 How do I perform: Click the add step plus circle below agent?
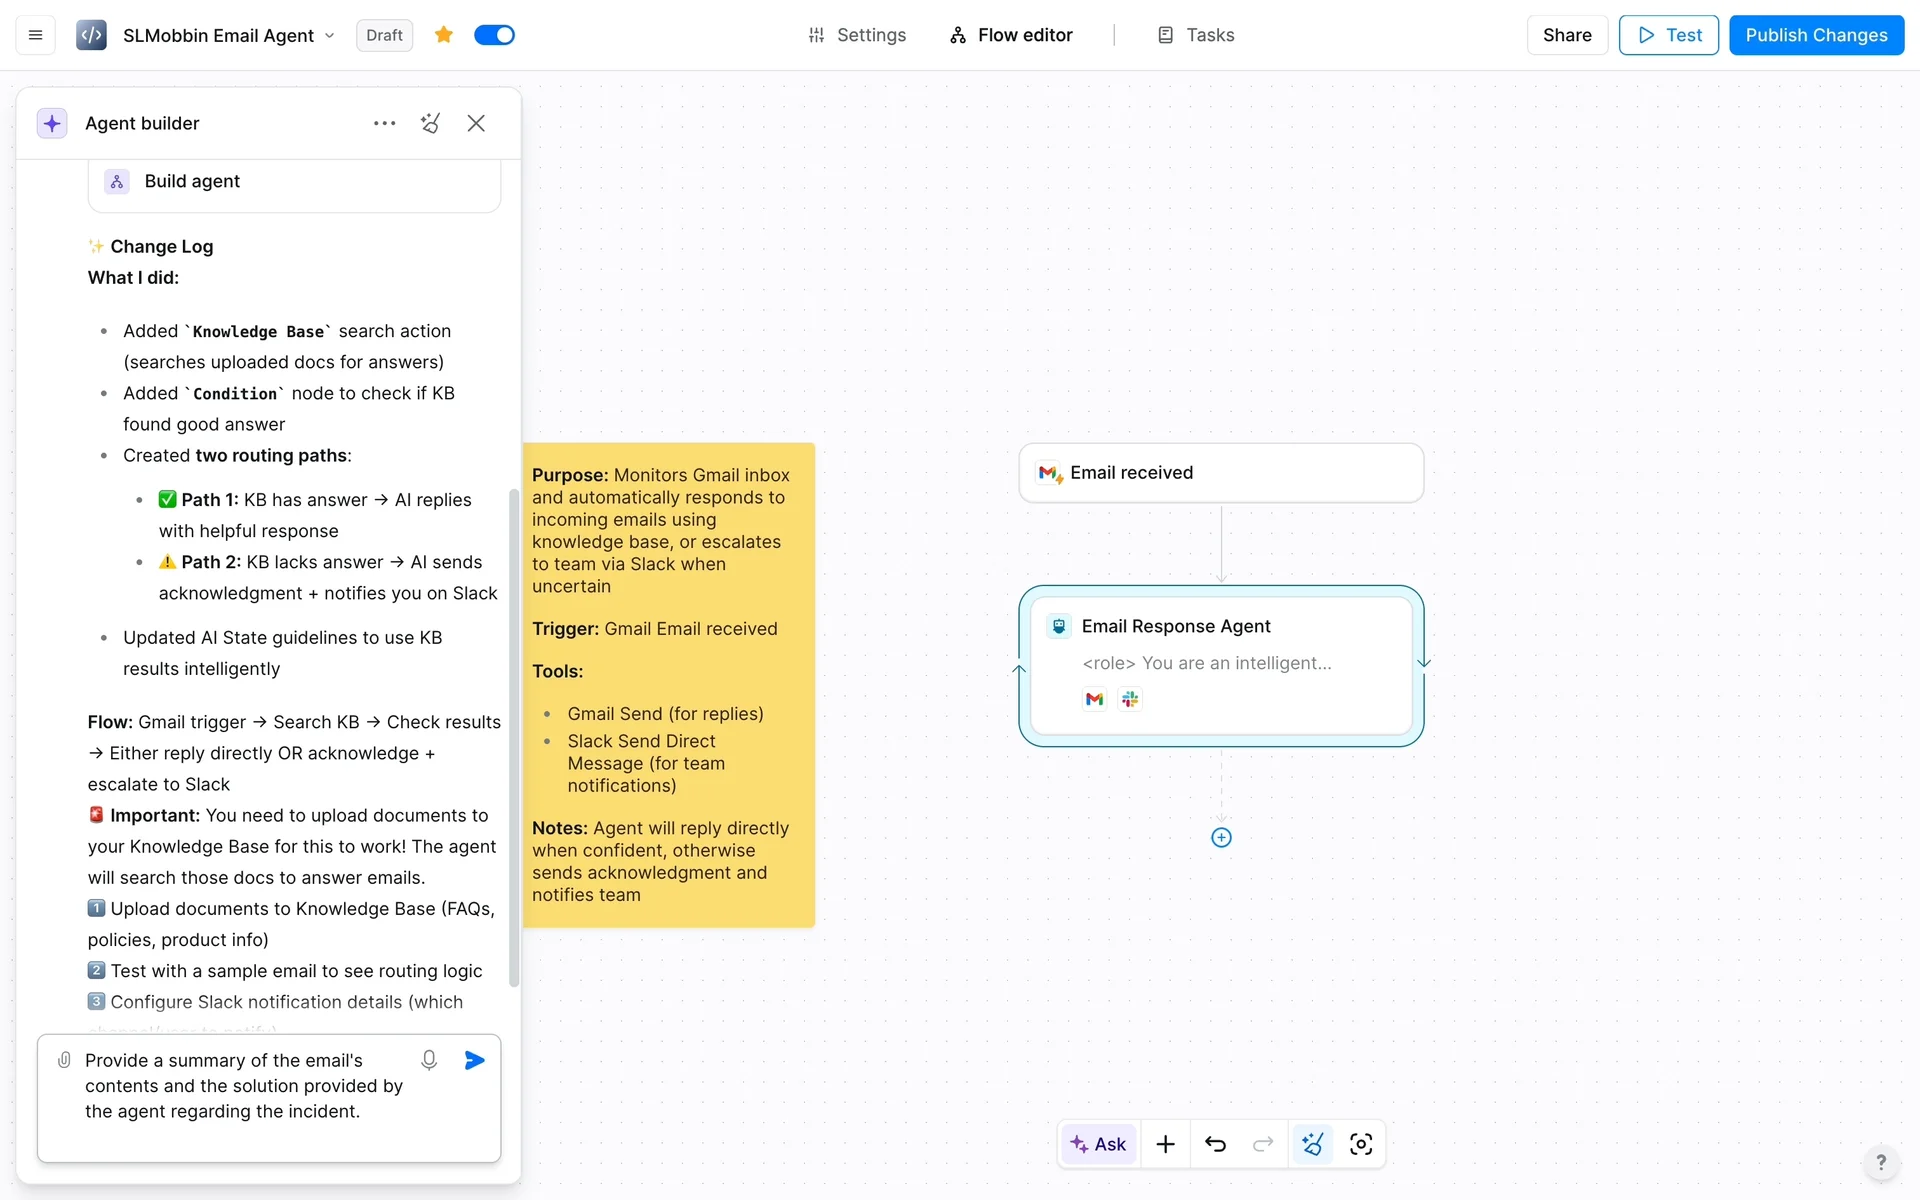coord(1221,838)
